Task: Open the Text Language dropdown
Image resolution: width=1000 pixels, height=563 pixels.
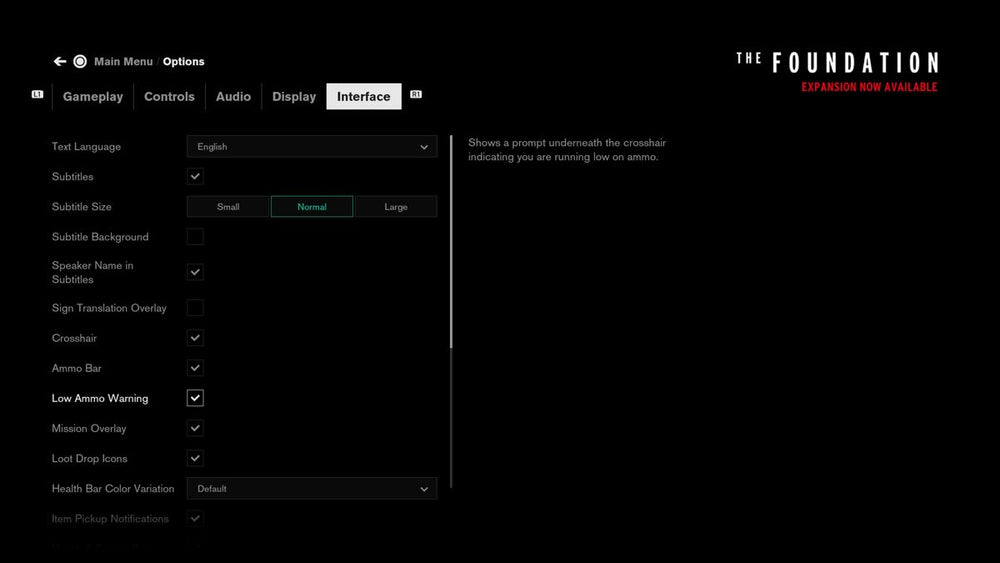Action: [x=312, y=147]
